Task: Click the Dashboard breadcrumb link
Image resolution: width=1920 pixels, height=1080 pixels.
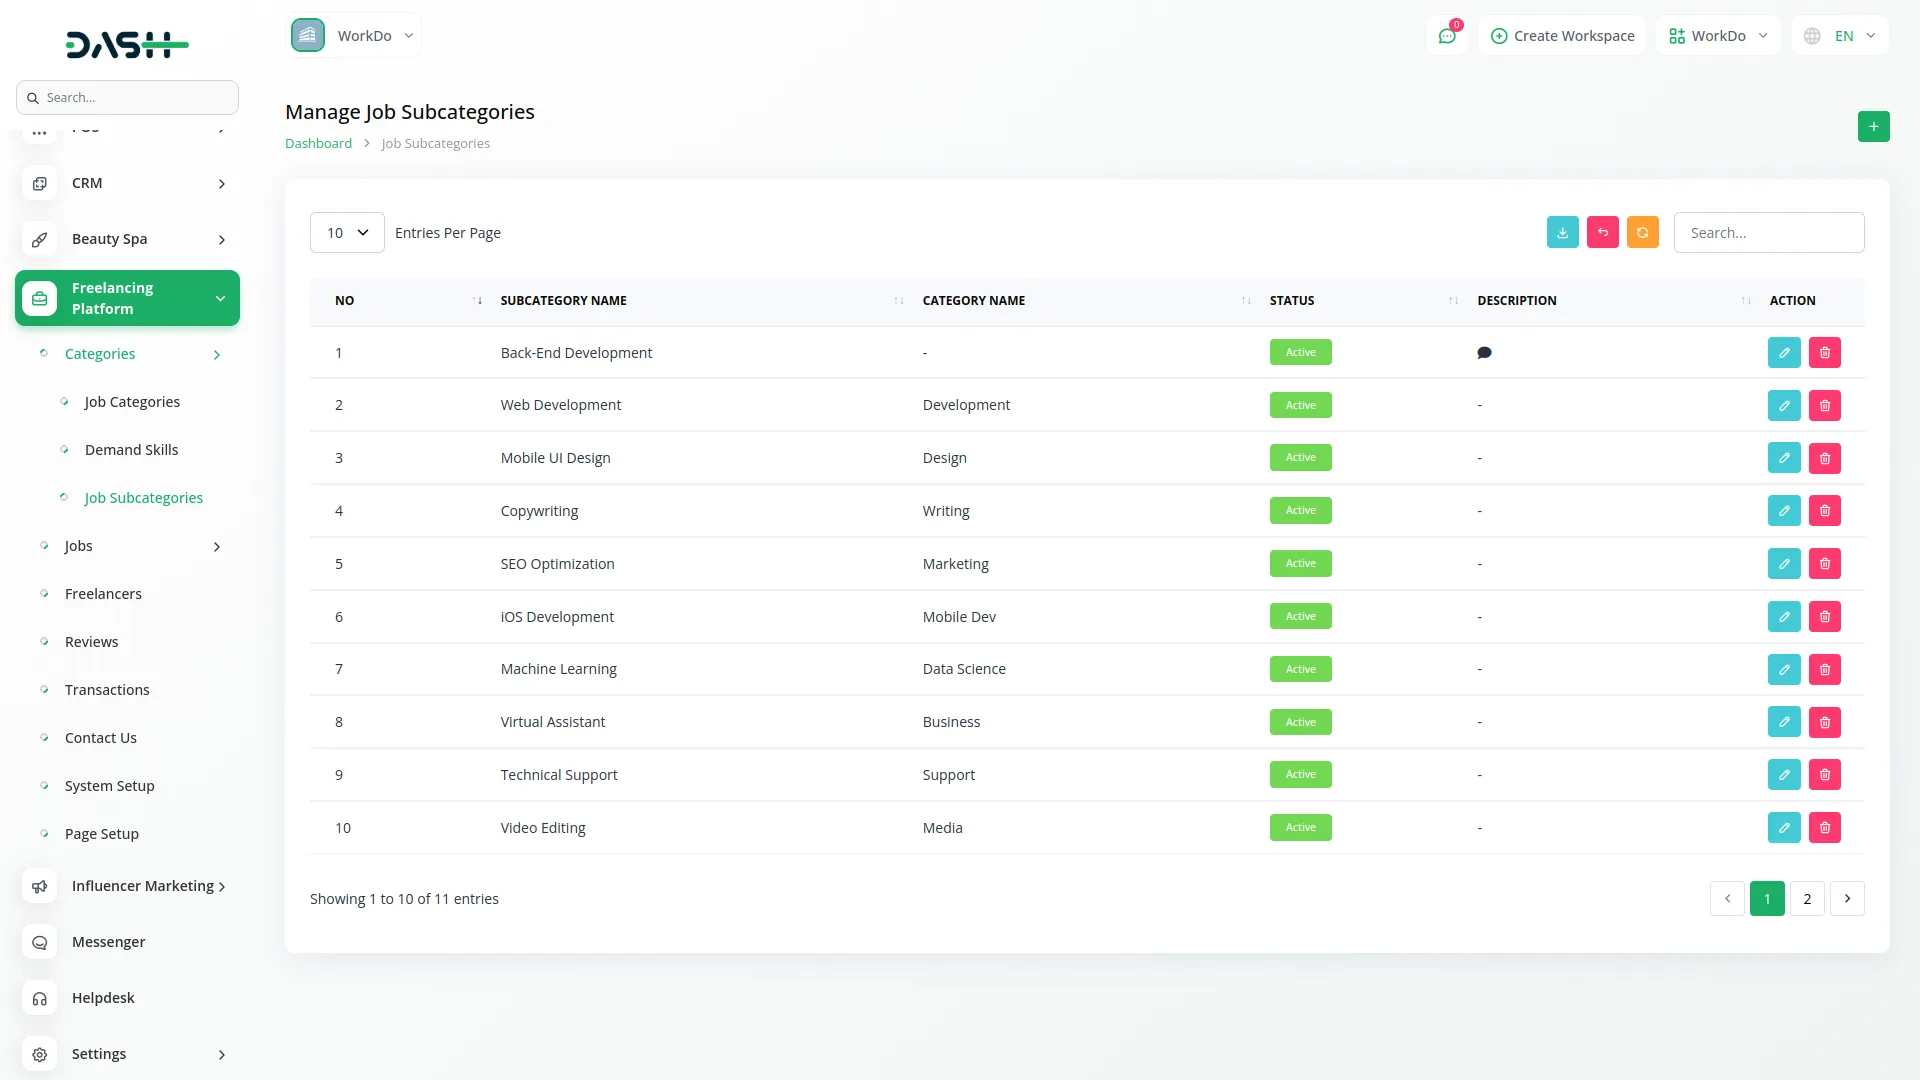Action: (318, 143)
